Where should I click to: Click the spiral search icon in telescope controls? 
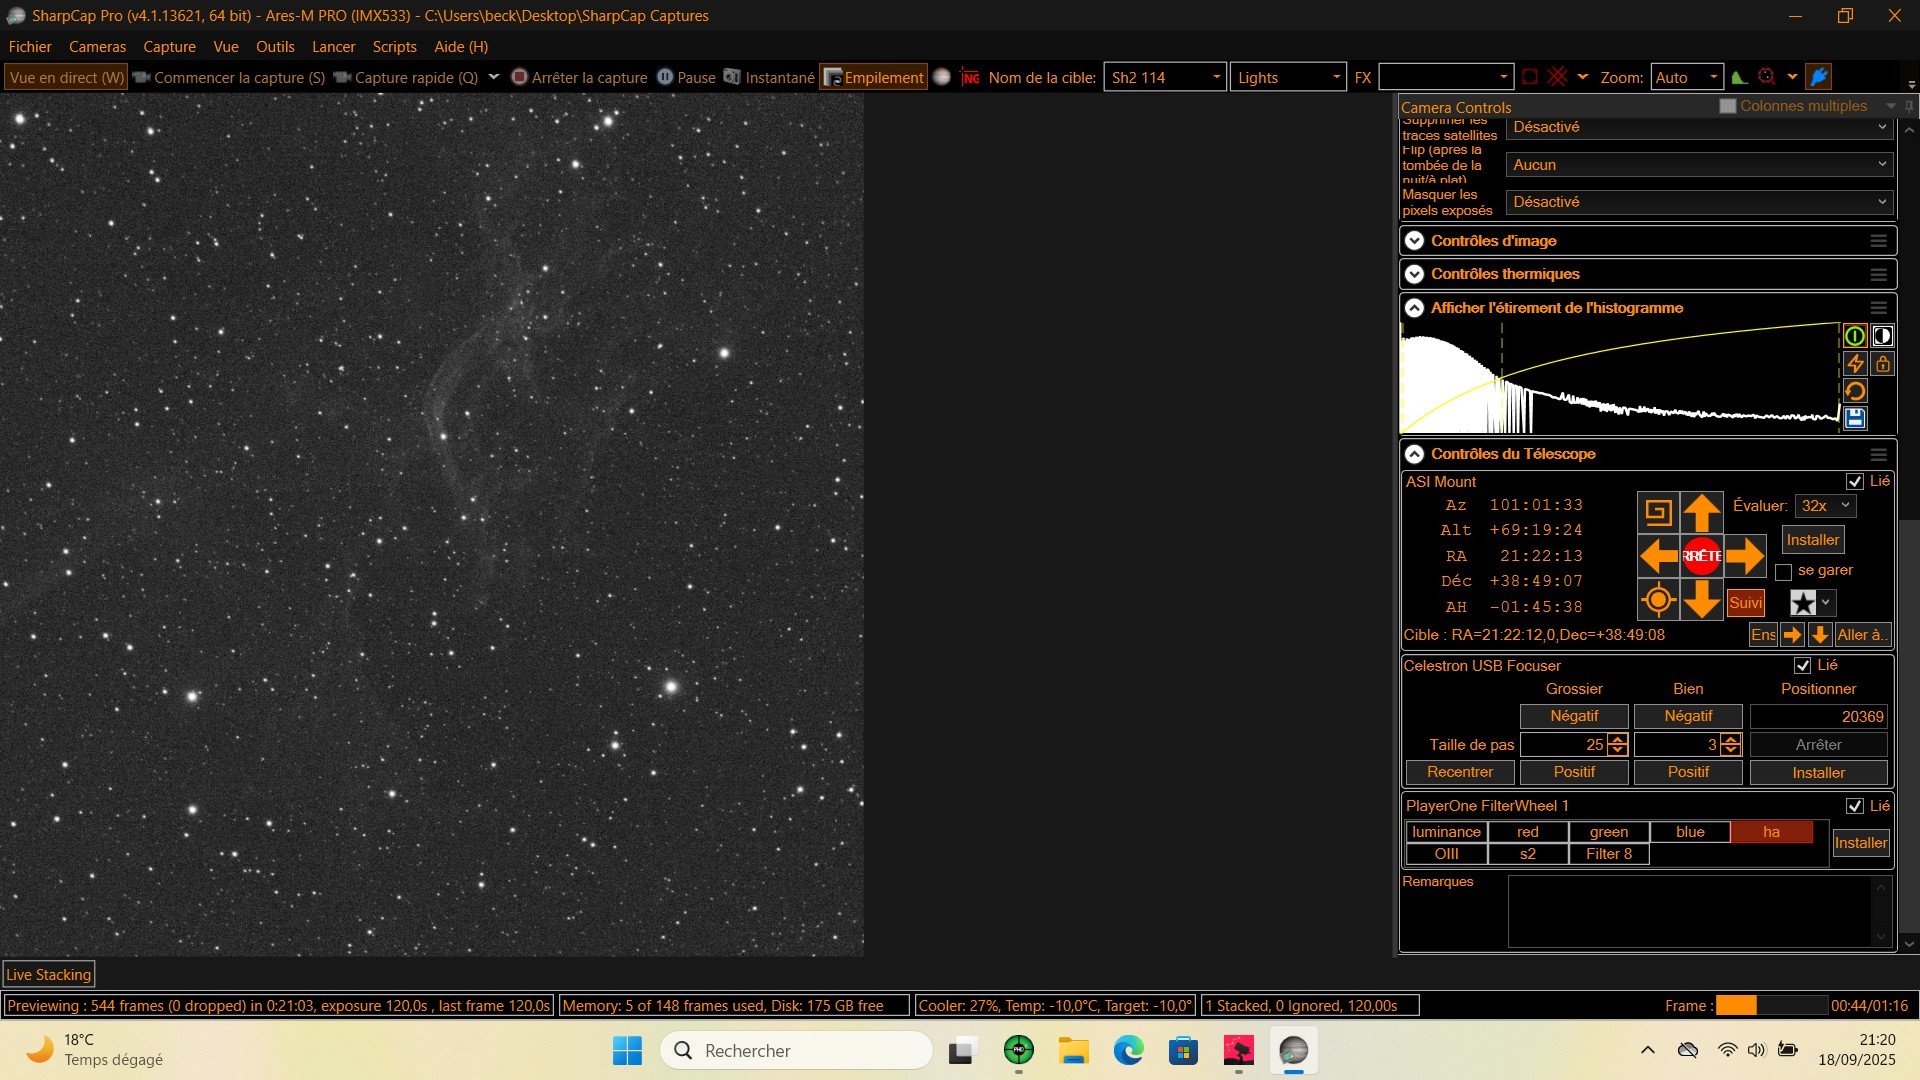coord(1658,513)
